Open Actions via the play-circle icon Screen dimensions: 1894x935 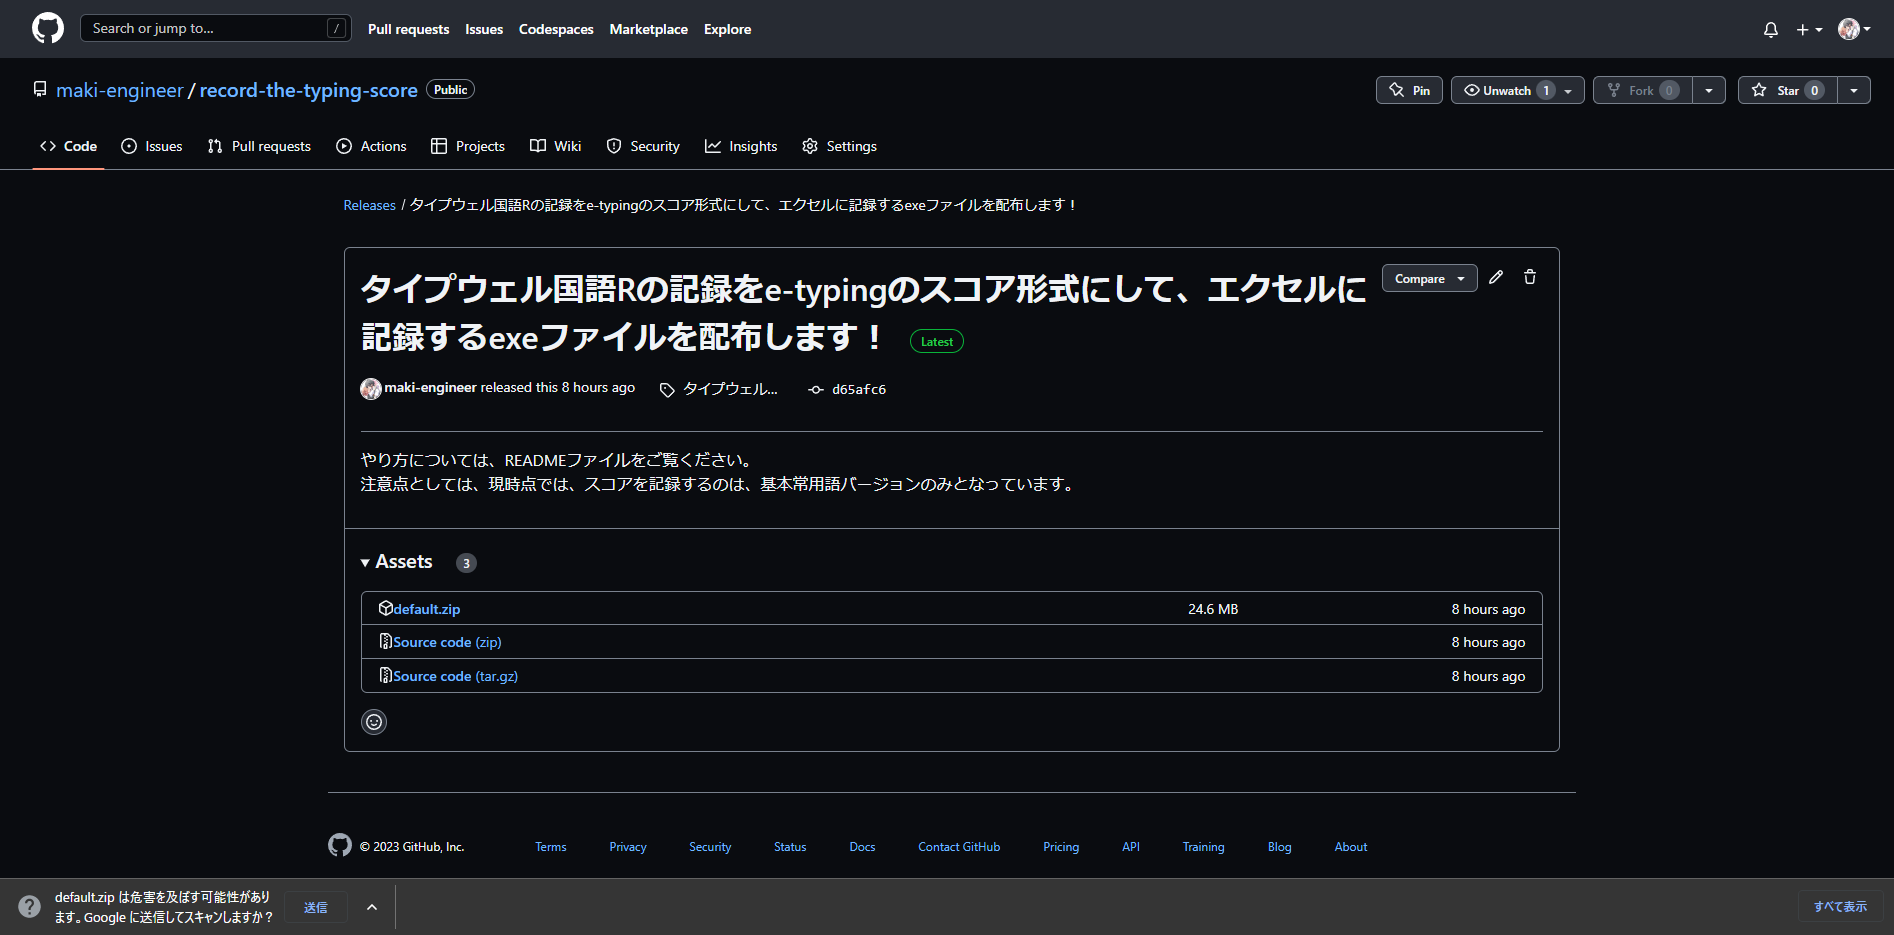point(342,146)
